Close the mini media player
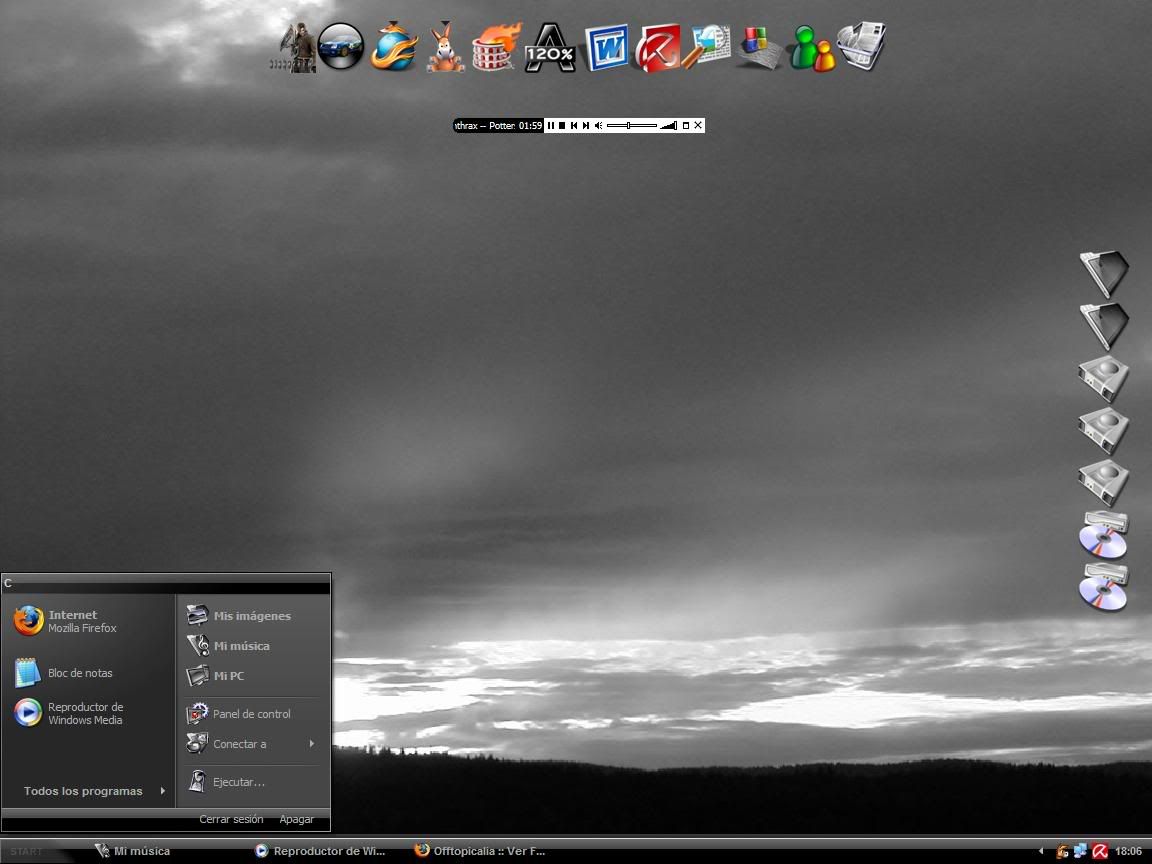Viewport: 1152px width, 864px height. [x=698, y=126]
